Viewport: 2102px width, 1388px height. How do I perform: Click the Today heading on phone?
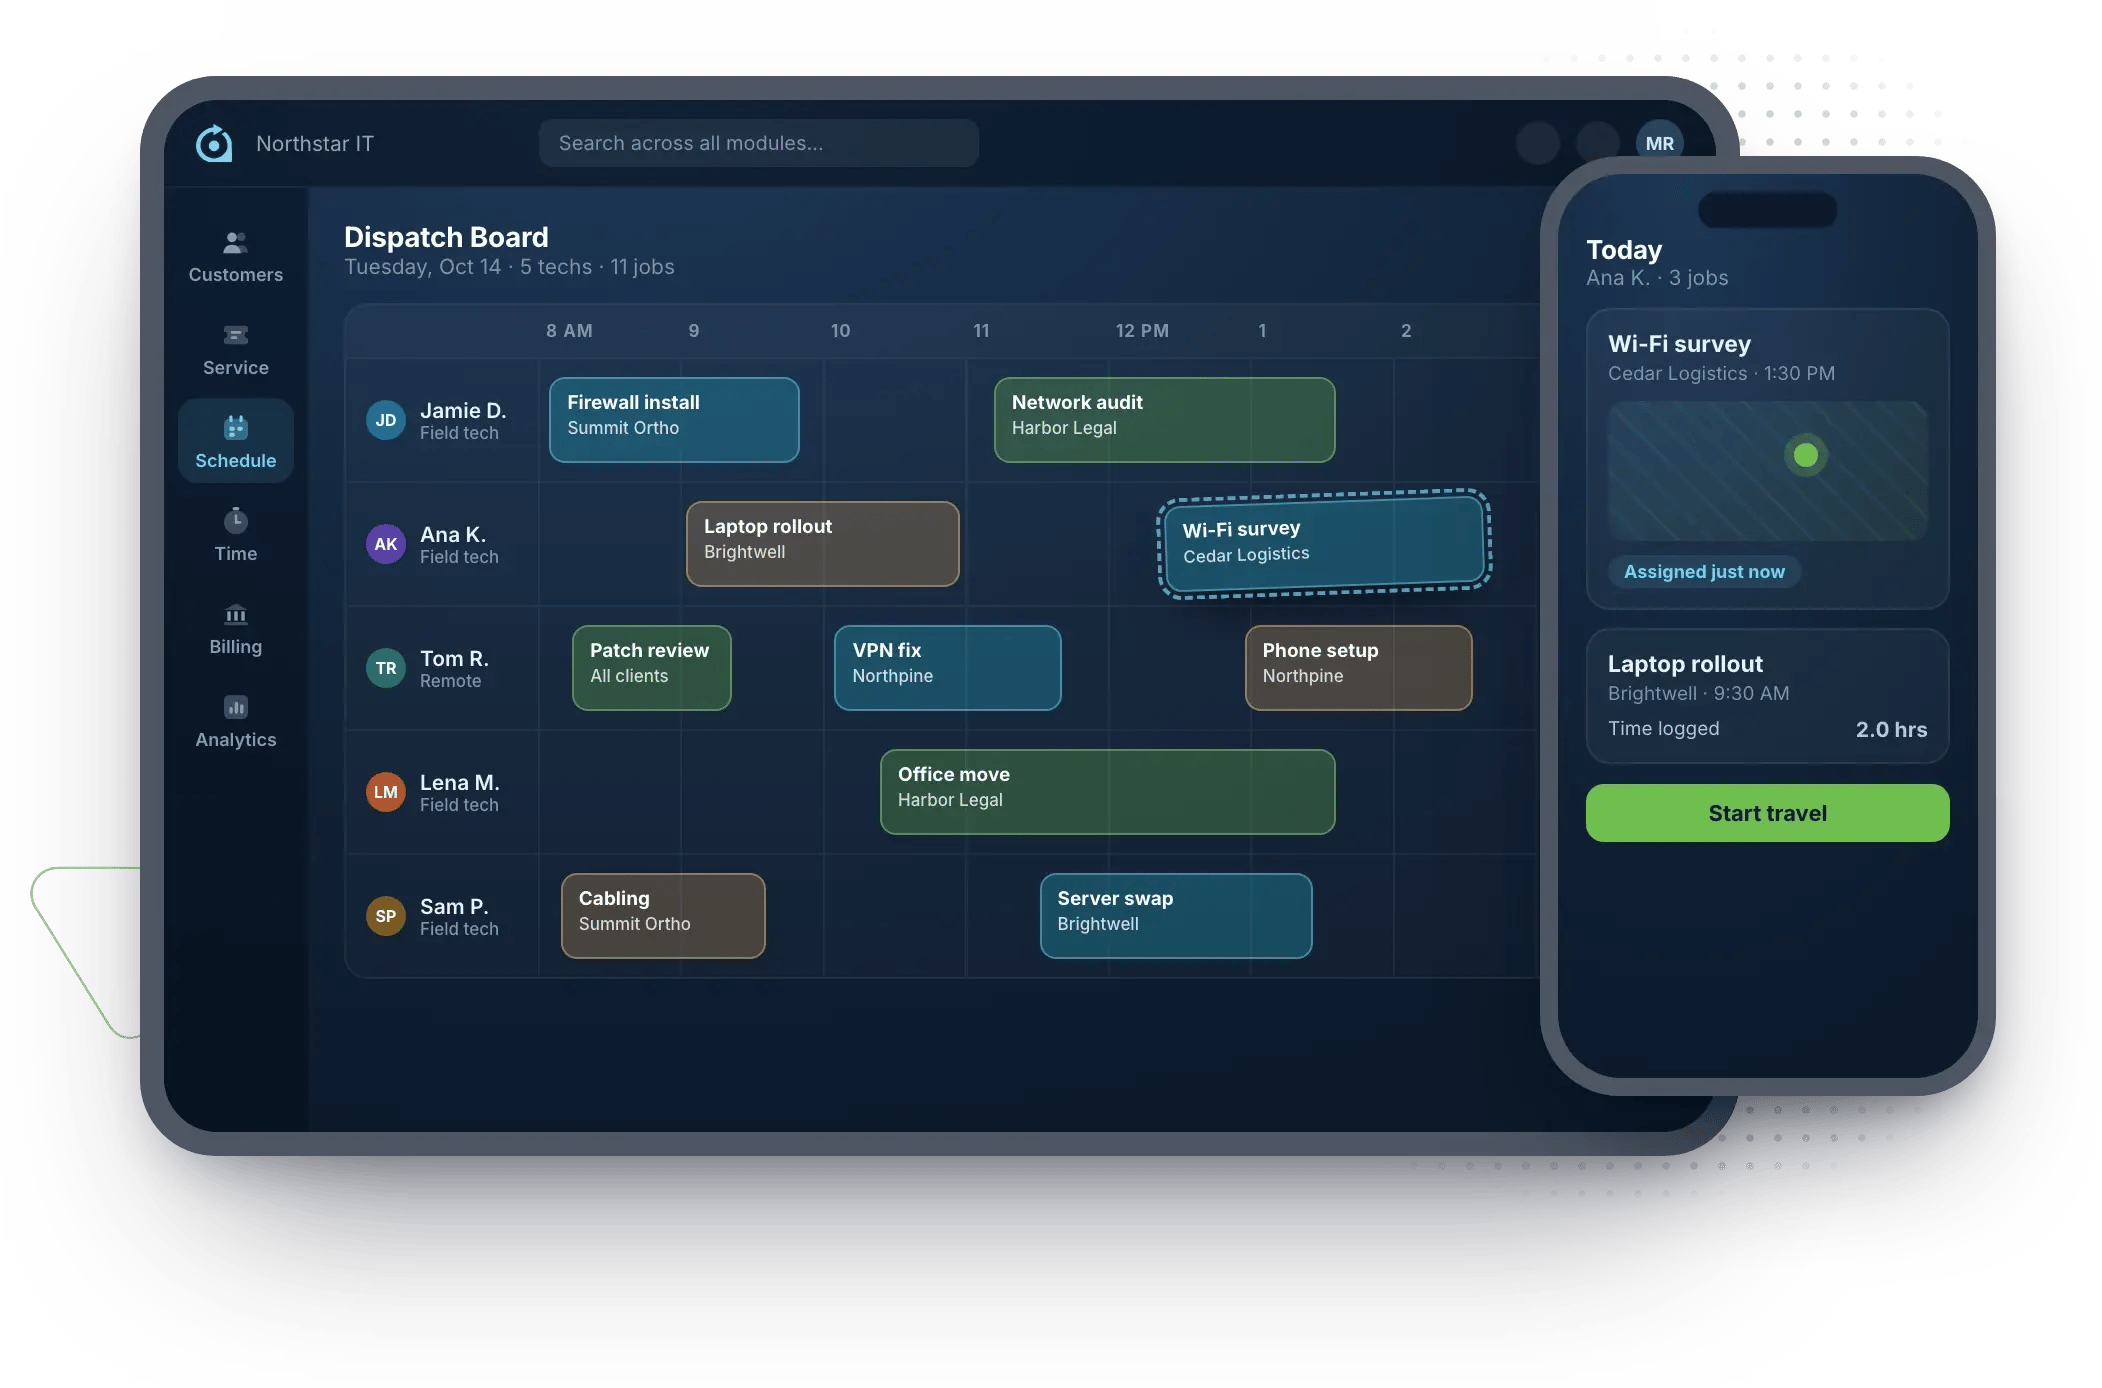pos(1624,250)
